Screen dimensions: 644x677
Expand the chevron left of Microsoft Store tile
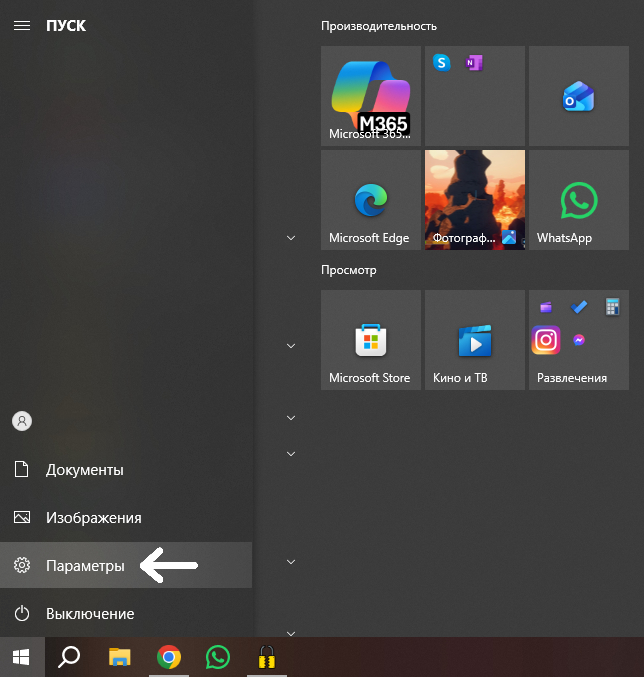pyautogui.click(x=291, y=346)
